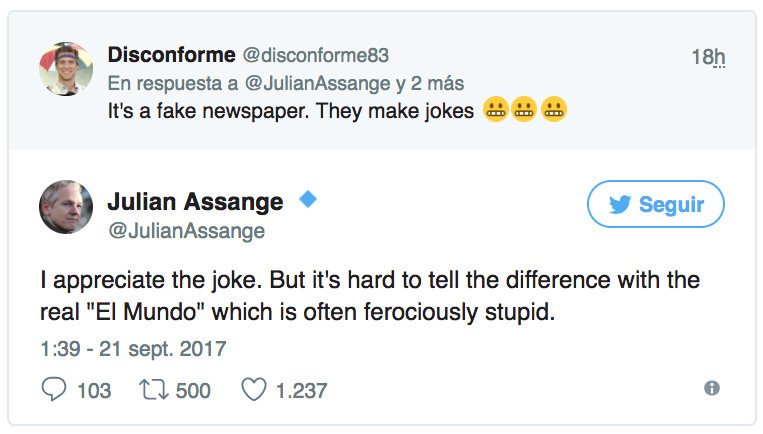Click the retweet arrows icon
Viewport: 763px width, 434px height.
(x=154, y=389)
